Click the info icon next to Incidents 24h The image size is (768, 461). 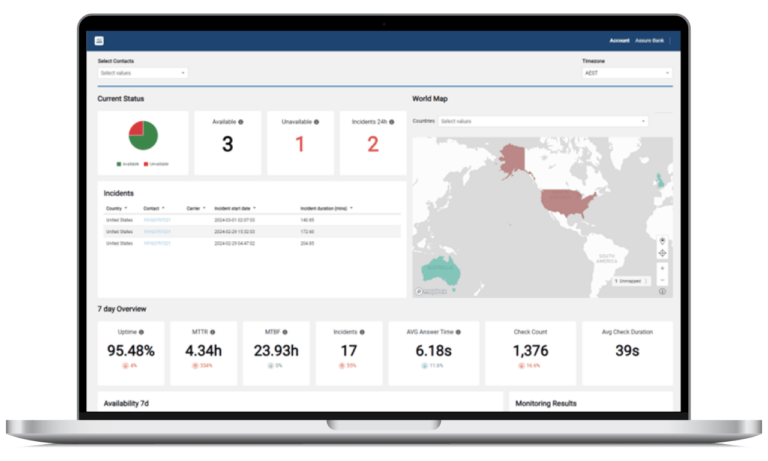coord(391,122)
